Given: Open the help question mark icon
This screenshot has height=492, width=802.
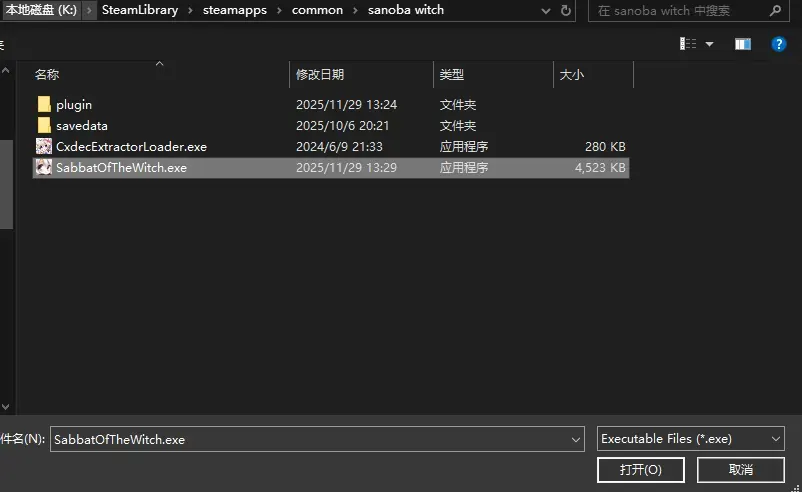Looking at the screenshot, I should (778, 44).
